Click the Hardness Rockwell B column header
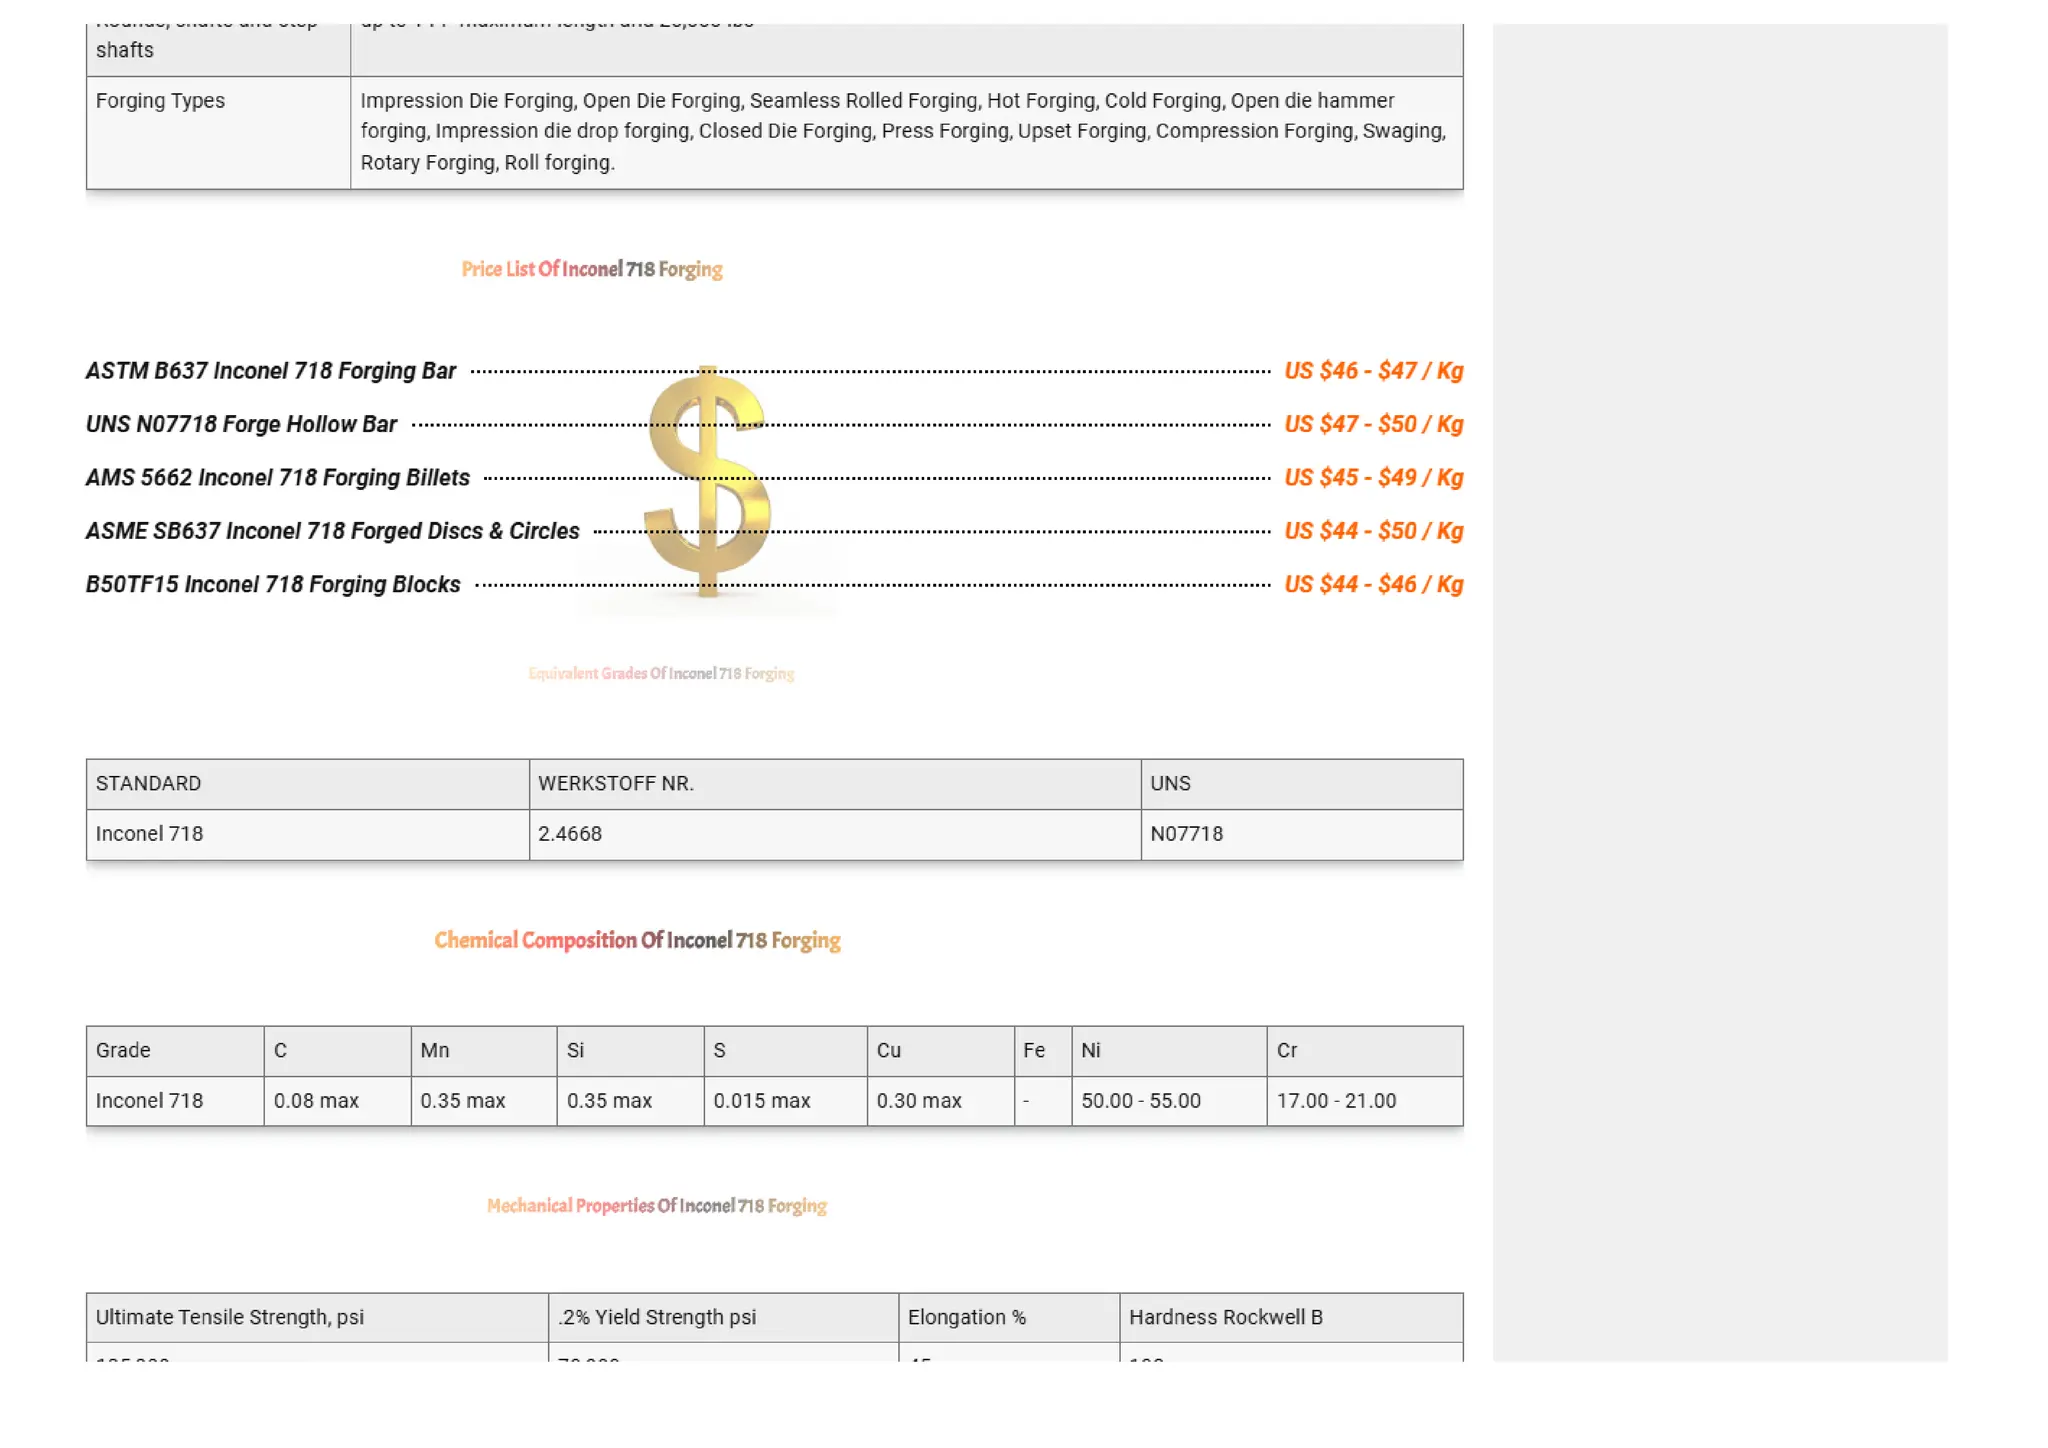This screenshot has width=2048, height=1448. pos(1225,1318)
